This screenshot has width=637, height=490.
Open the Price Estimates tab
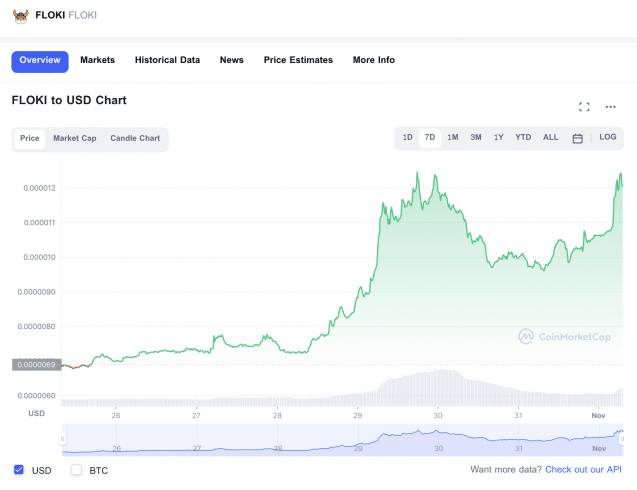point(298,60)
